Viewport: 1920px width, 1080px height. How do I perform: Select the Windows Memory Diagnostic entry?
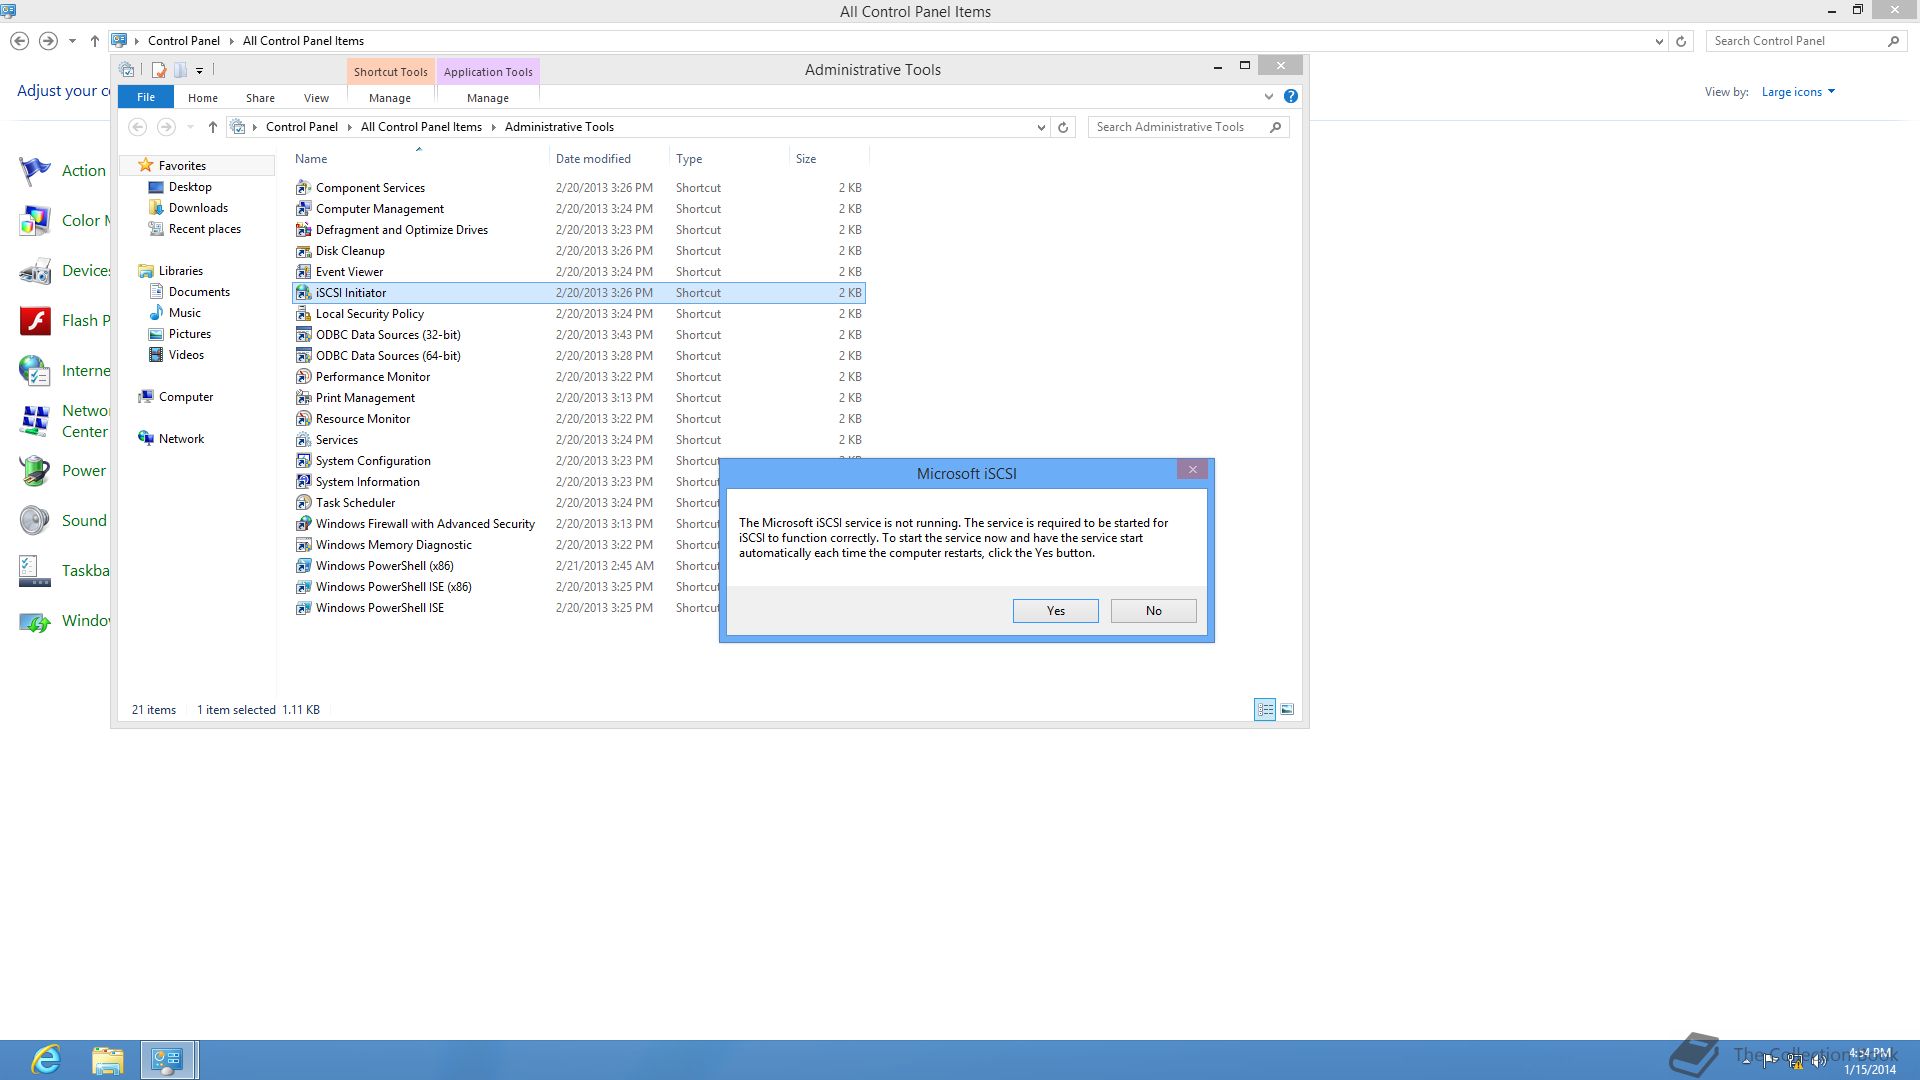(393, 545)
